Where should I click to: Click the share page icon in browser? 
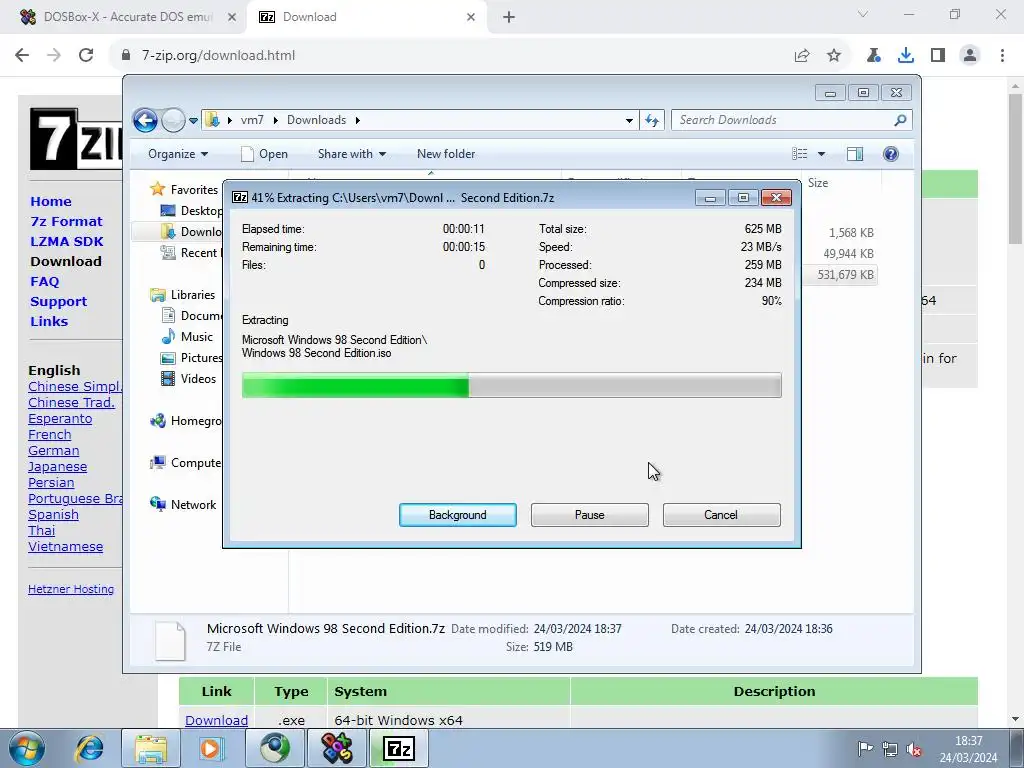(x=802, y=56)
